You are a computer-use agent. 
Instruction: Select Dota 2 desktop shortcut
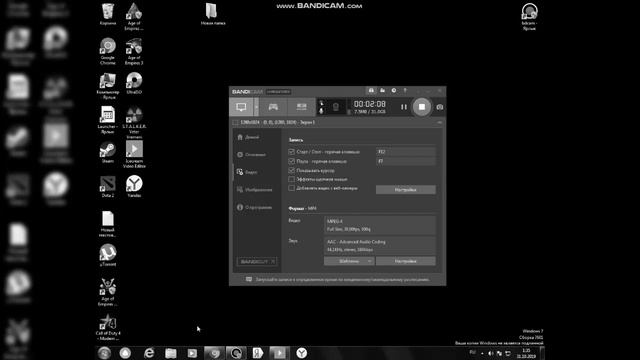(x=108, y=187)
